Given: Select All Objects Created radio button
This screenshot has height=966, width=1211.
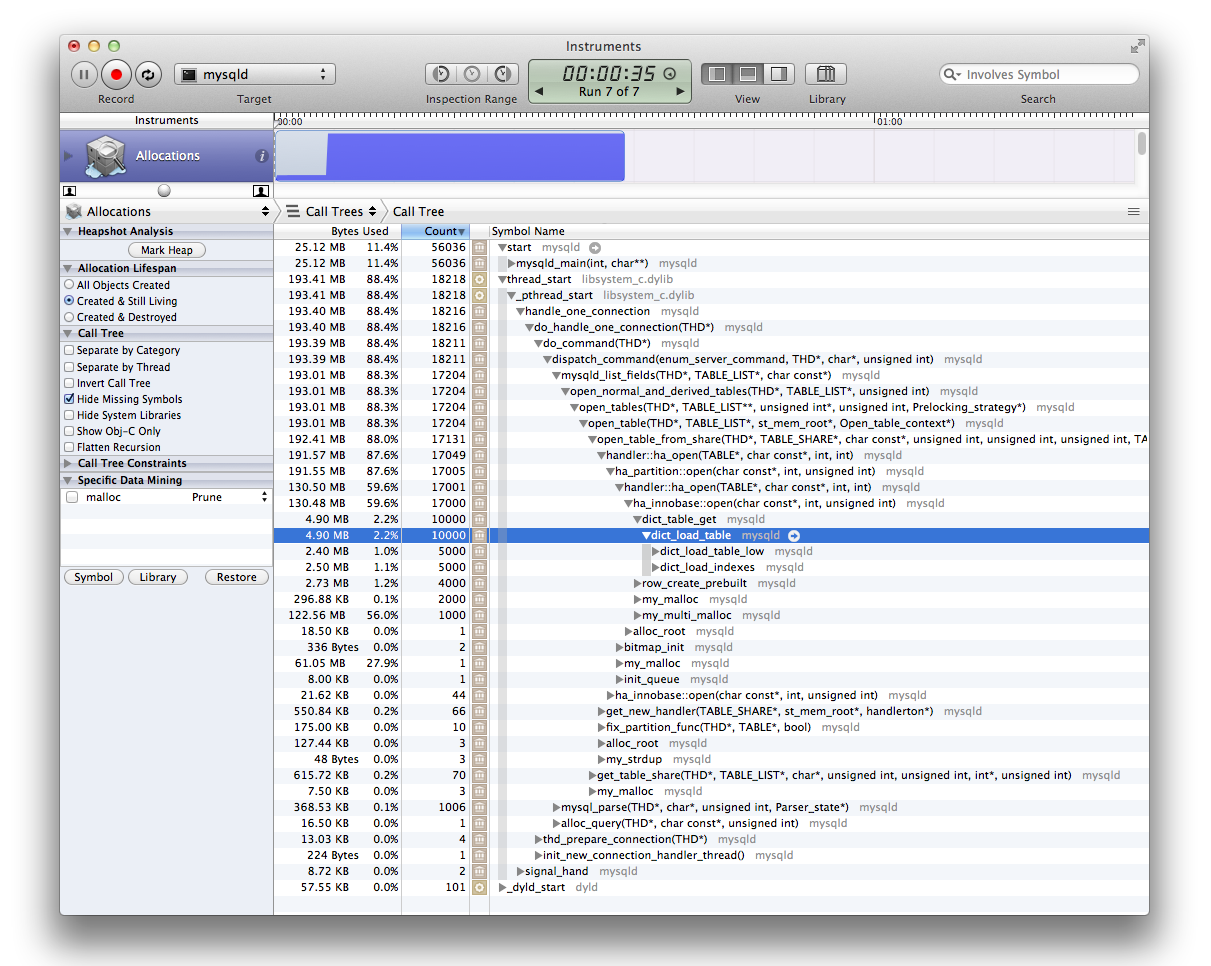Looking at the screenshot, I should pyautogui.click(x=69, y=285).
